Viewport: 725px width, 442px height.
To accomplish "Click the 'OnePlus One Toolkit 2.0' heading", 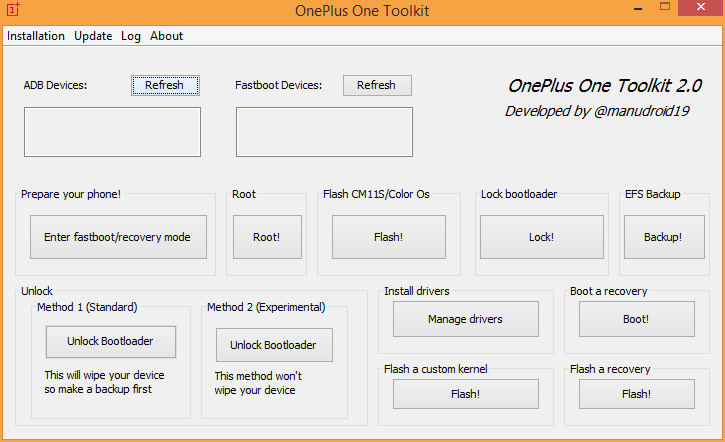I will (605, 86).
